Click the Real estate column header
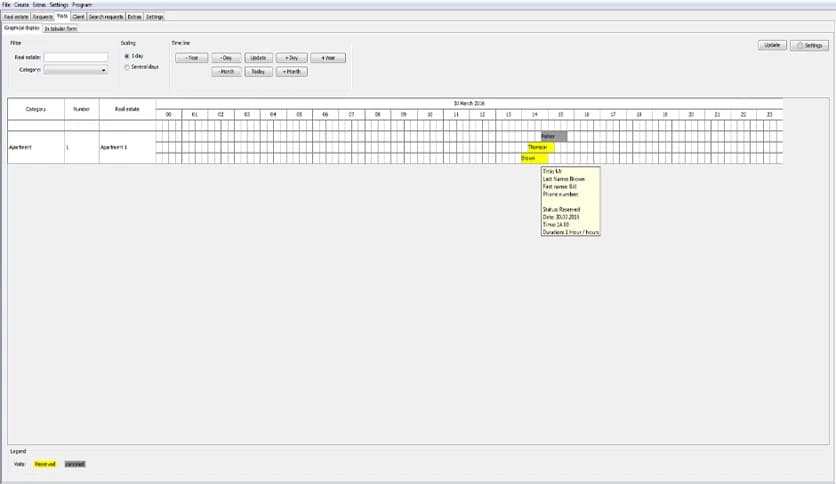 [x=127, y=109]
